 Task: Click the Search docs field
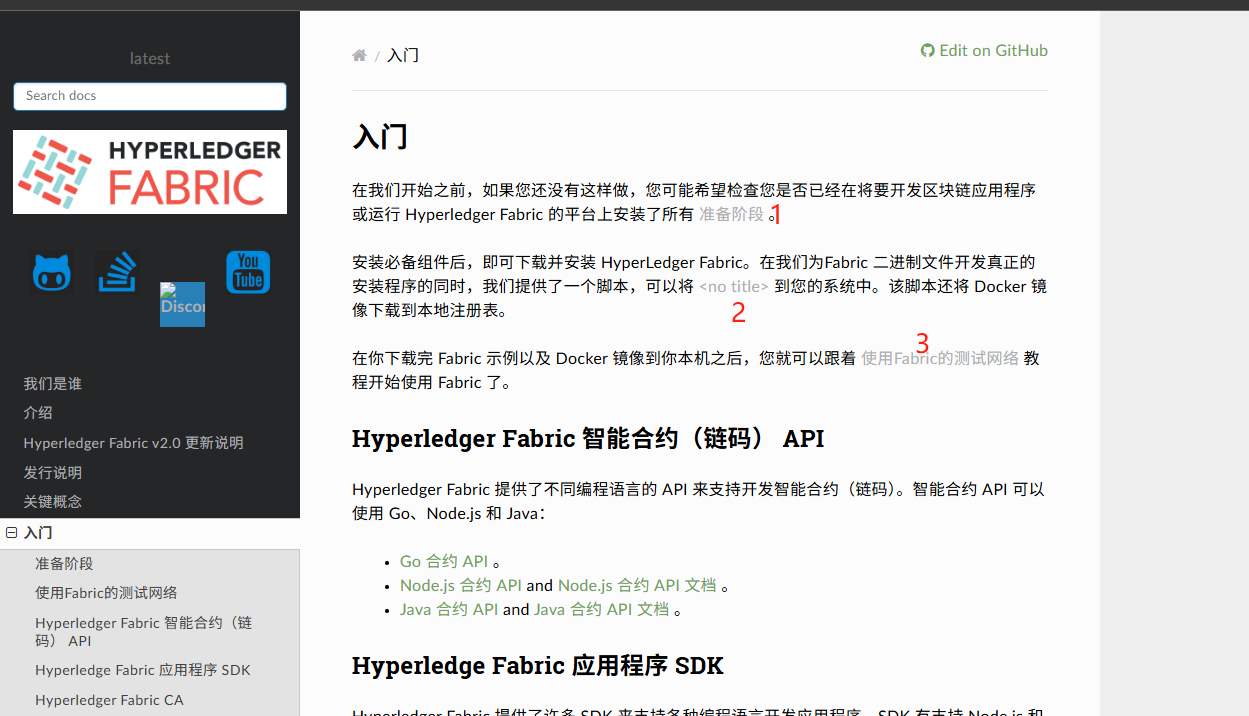pos(150,96)
